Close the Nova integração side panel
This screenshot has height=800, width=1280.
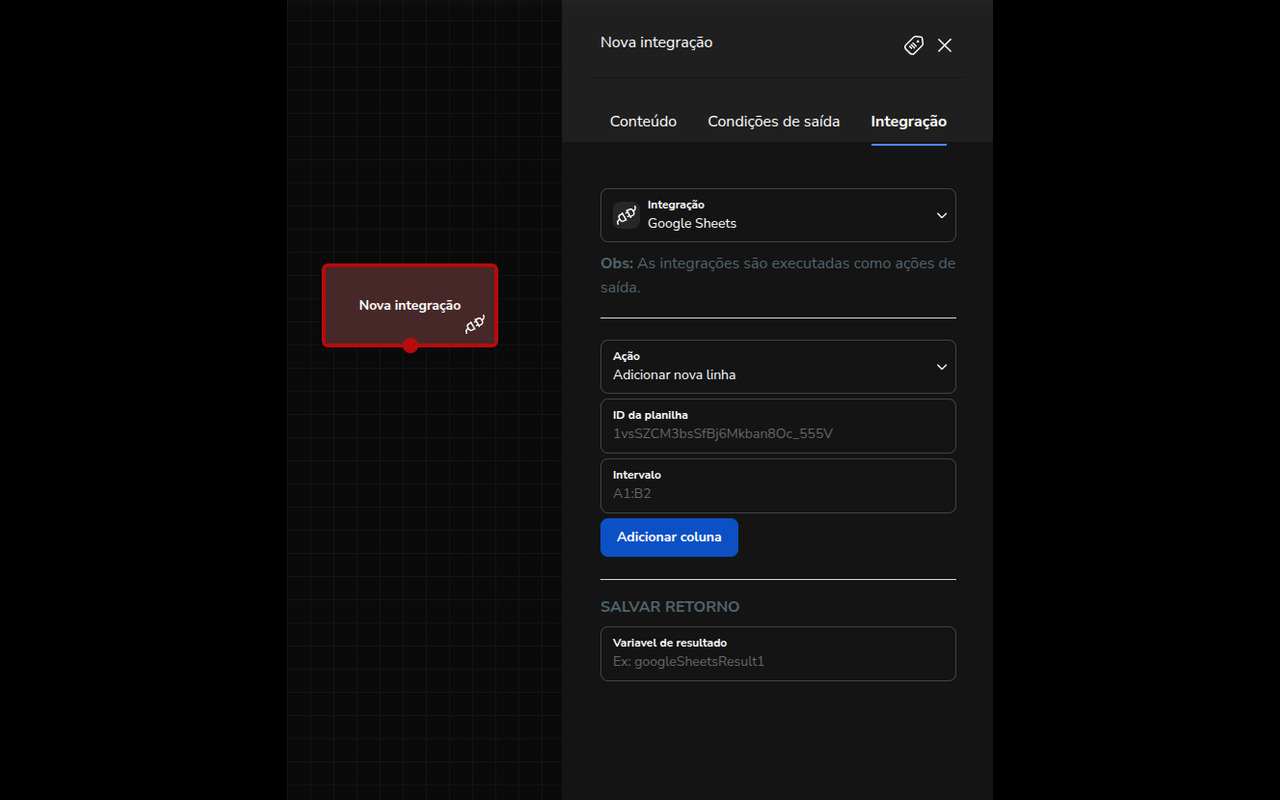(x=944, y=45)
